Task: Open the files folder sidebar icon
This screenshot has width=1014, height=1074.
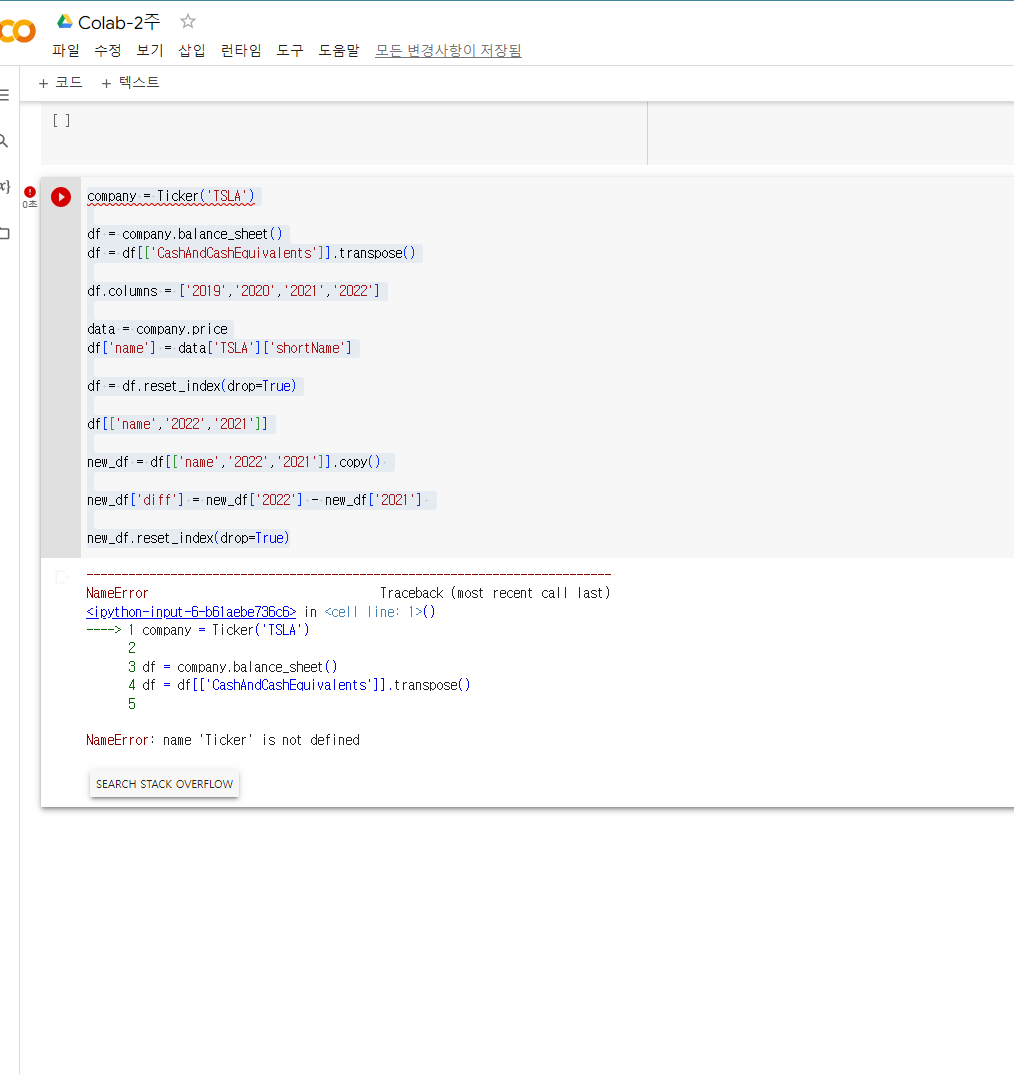Action: click(5, 234)
